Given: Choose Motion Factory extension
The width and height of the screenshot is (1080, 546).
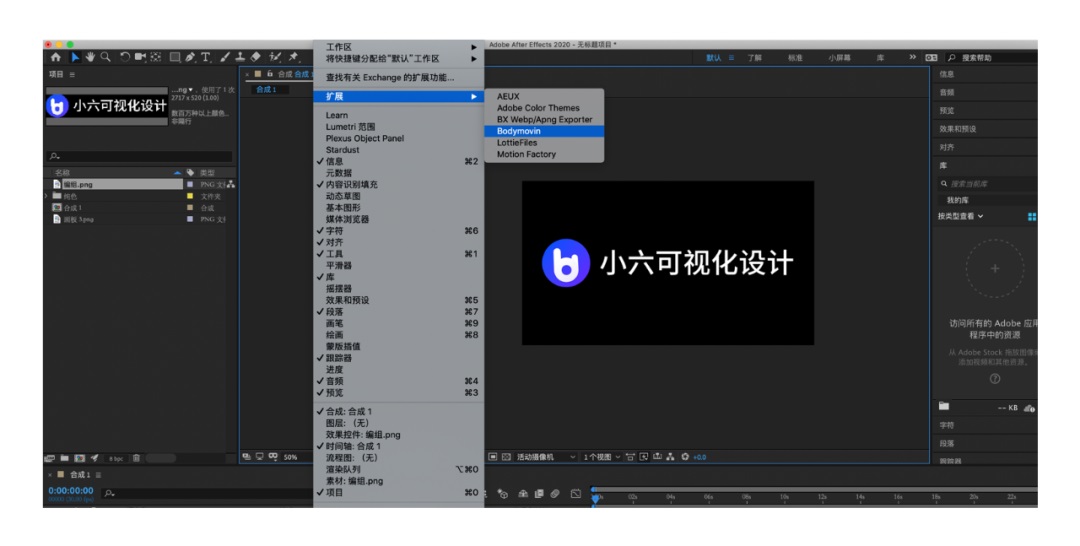Looking at the screenshot, I should (x=544, y=154).
